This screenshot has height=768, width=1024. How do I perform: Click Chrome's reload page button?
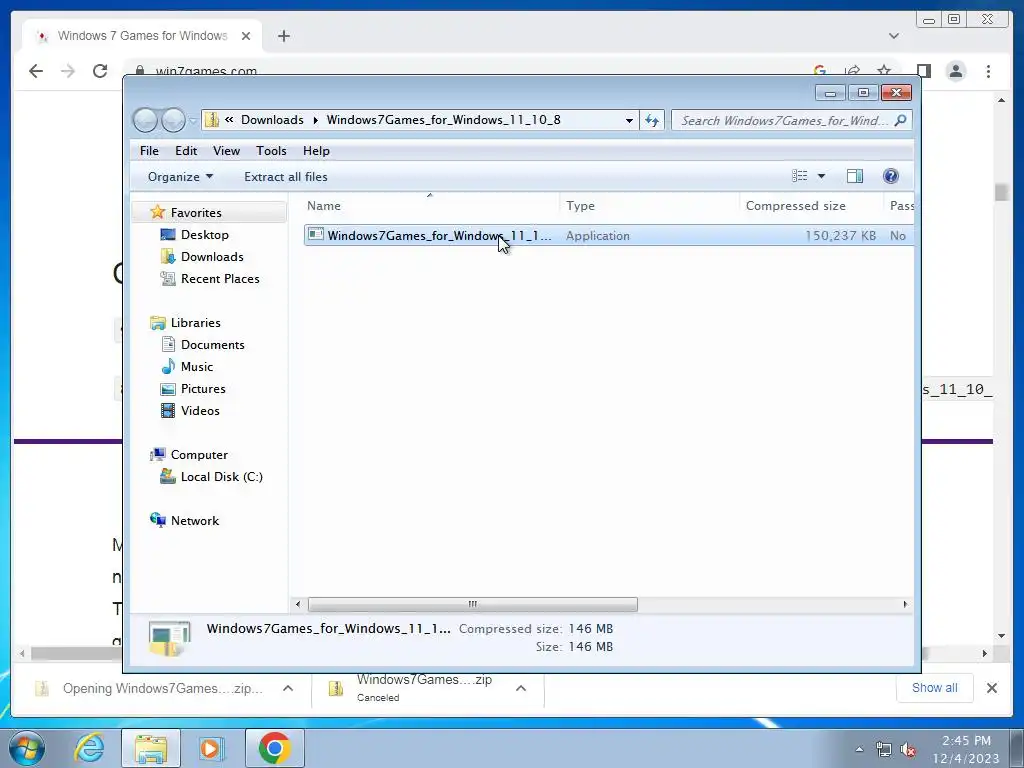click(x=100, y=71)
